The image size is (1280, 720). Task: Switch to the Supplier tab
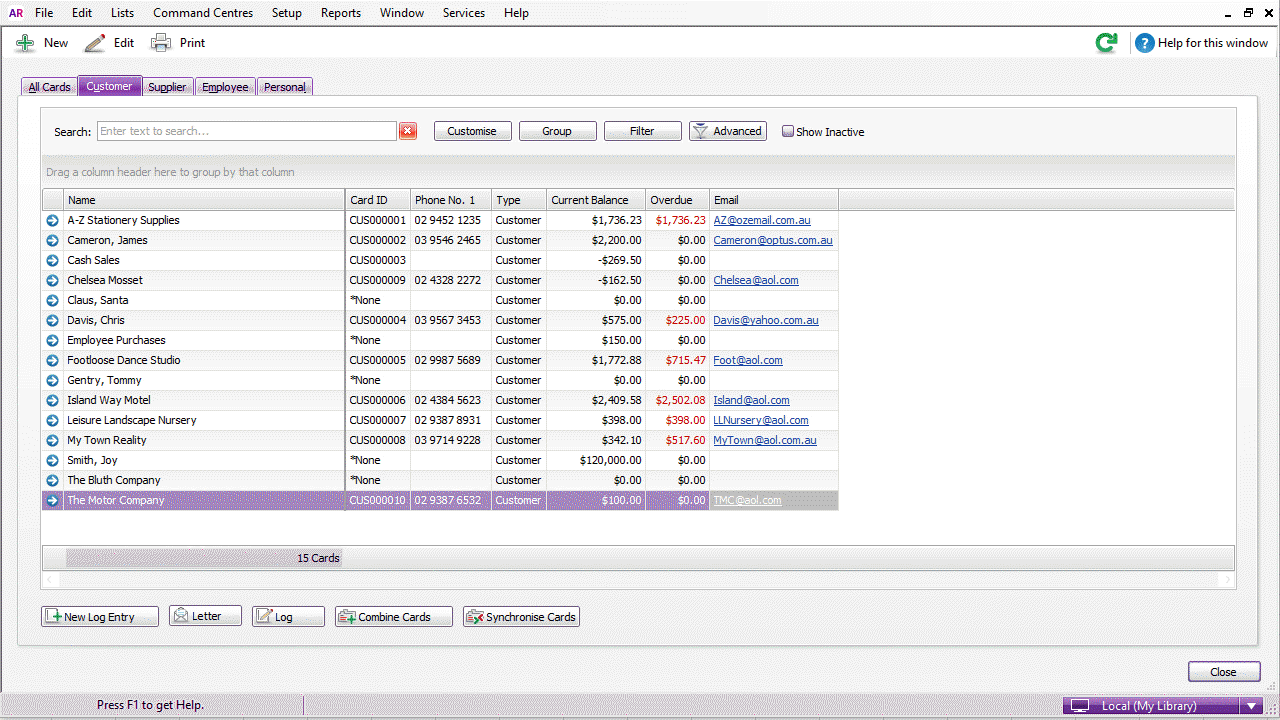tap(167, 87)
